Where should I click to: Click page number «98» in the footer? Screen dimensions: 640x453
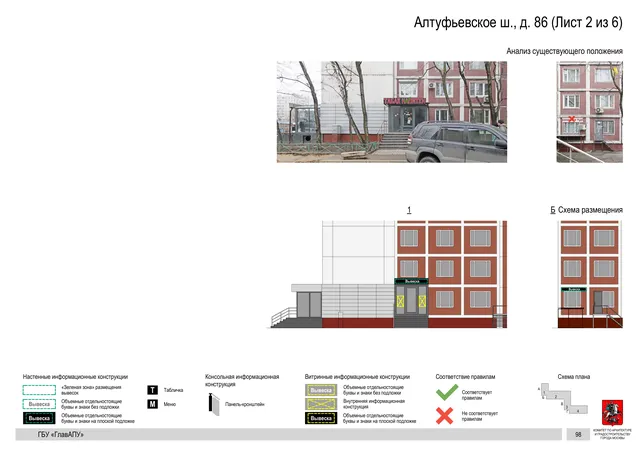click(x=578, y=435)
